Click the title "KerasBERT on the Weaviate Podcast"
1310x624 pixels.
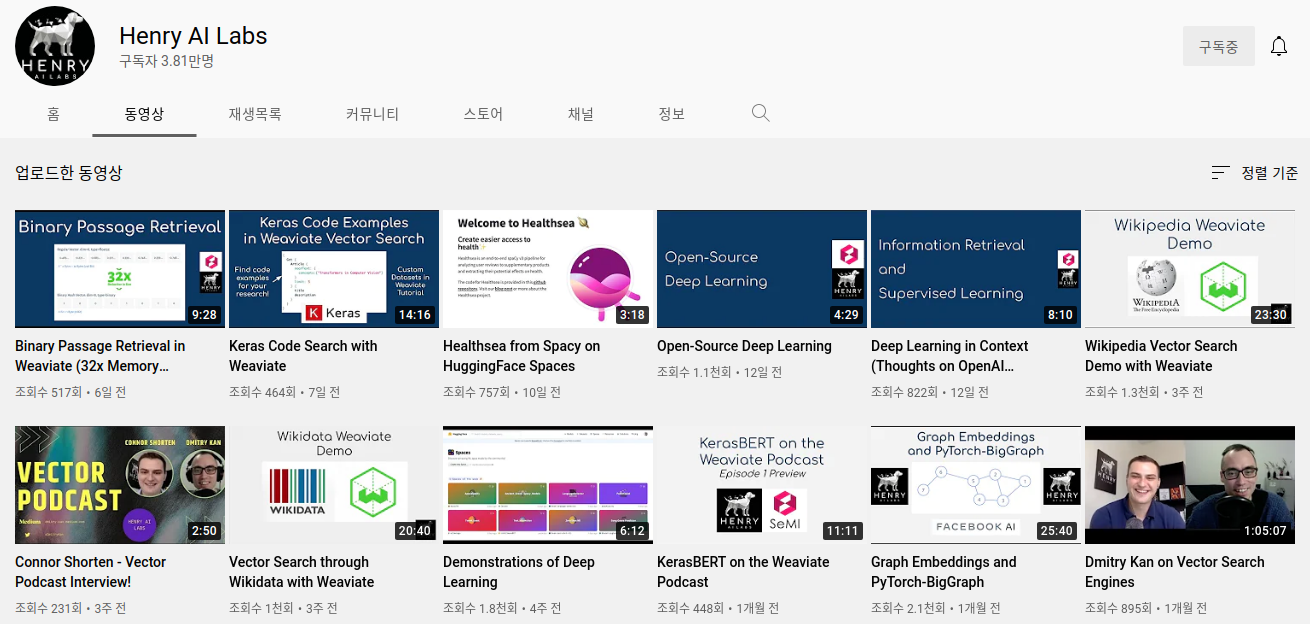coord(743,572)
